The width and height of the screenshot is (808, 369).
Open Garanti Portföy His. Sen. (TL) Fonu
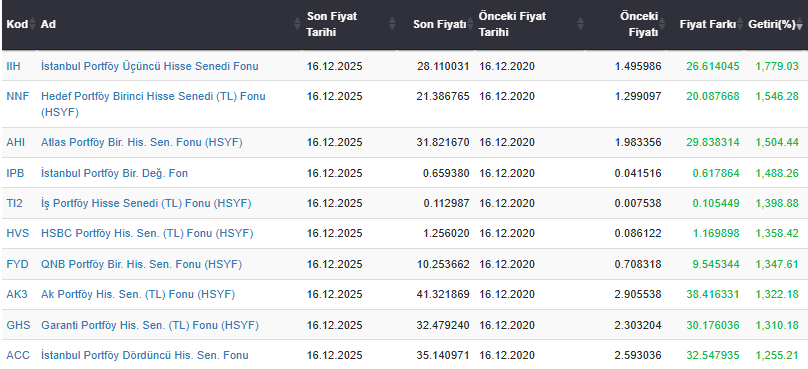[x=150, y=325]
